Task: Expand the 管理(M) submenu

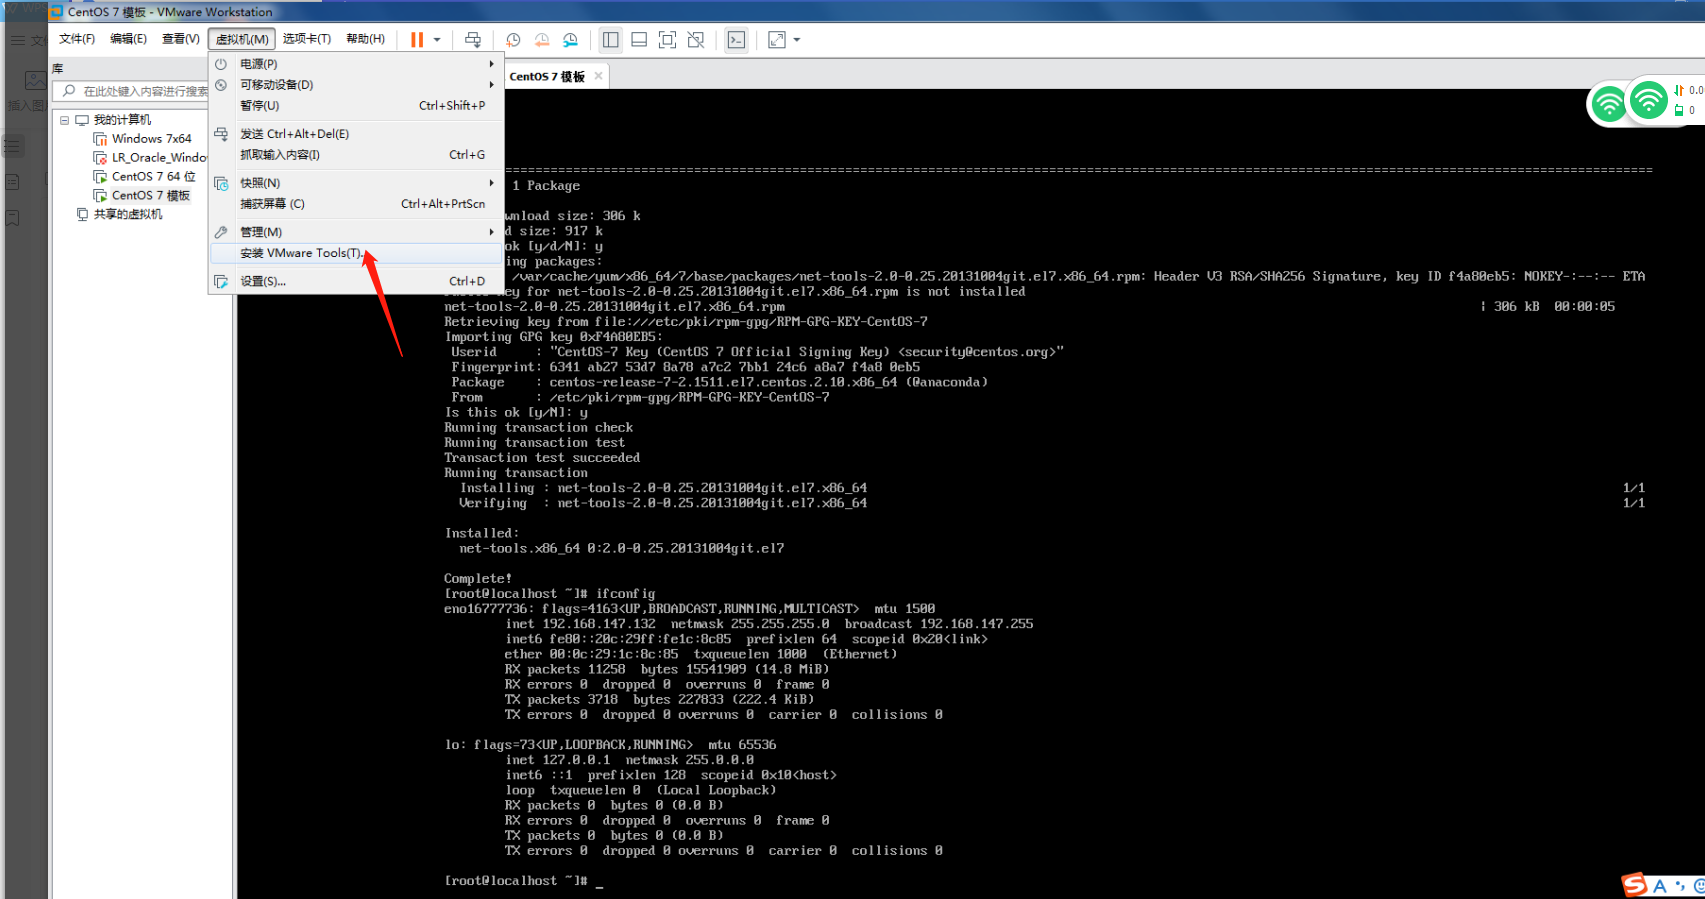Action: pyautogui.click(x=355, y=232)
